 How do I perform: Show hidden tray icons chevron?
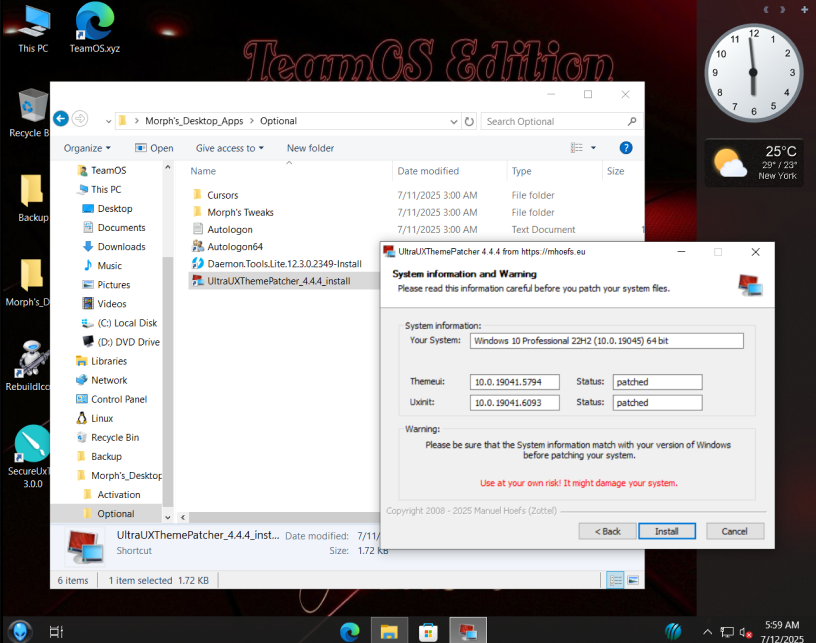click(707, 632)
